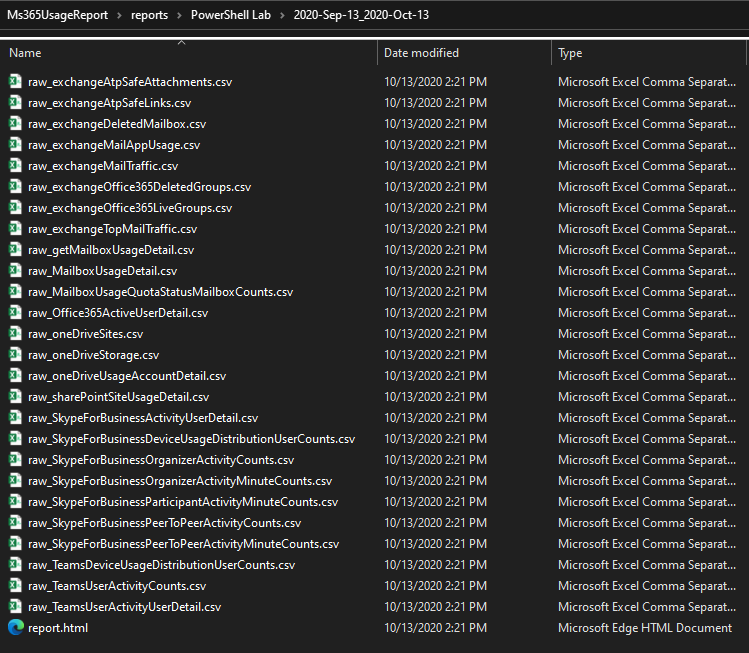The width and height of the screenshot is (749, 653).
Task: Click the Excel icon of raw_exchangeTopMailTraffic.csv
Action: [15, 228]
